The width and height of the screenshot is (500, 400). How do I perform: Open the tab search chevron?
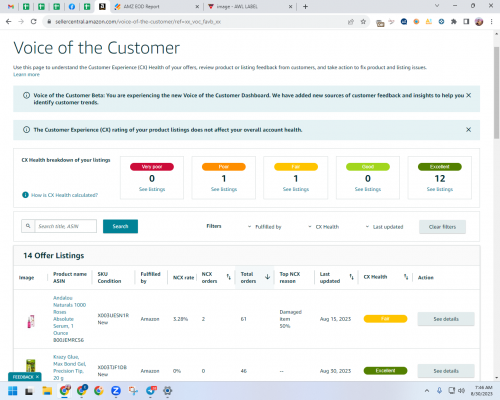coord(437,6)
